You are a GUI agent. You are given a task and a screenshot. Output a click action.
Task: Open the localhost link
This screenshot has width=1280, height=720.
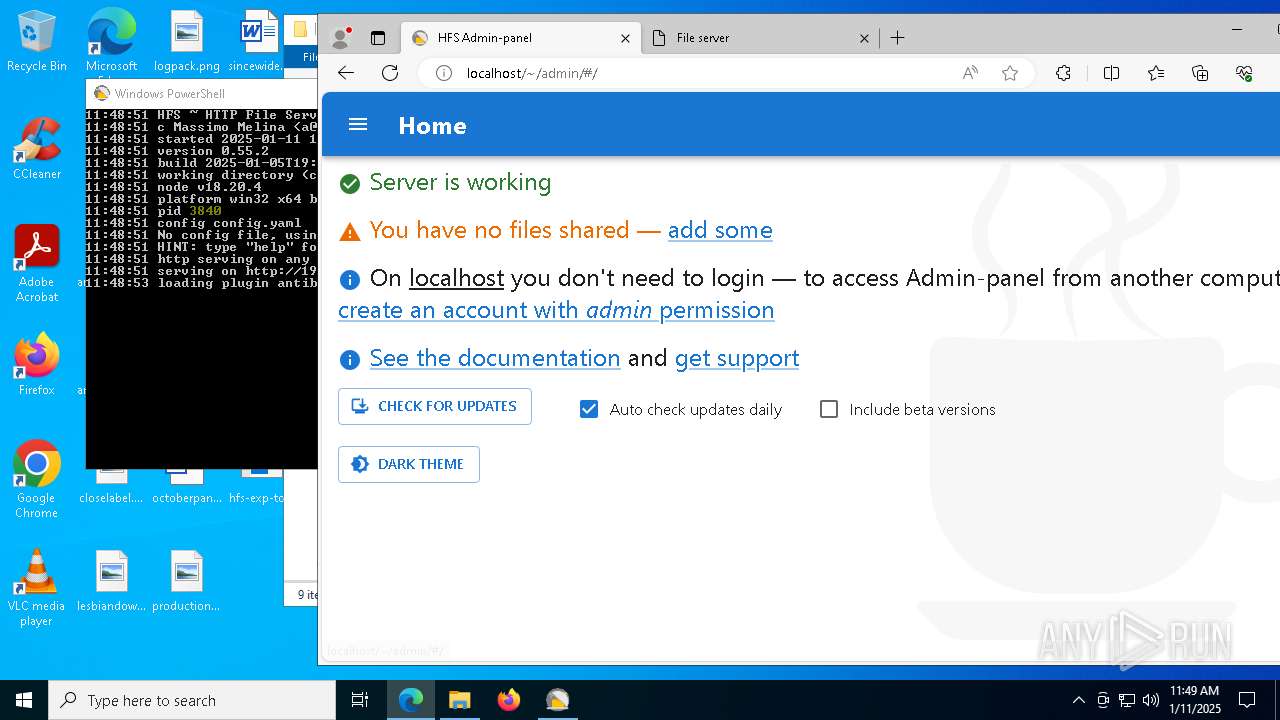point(456,278)
